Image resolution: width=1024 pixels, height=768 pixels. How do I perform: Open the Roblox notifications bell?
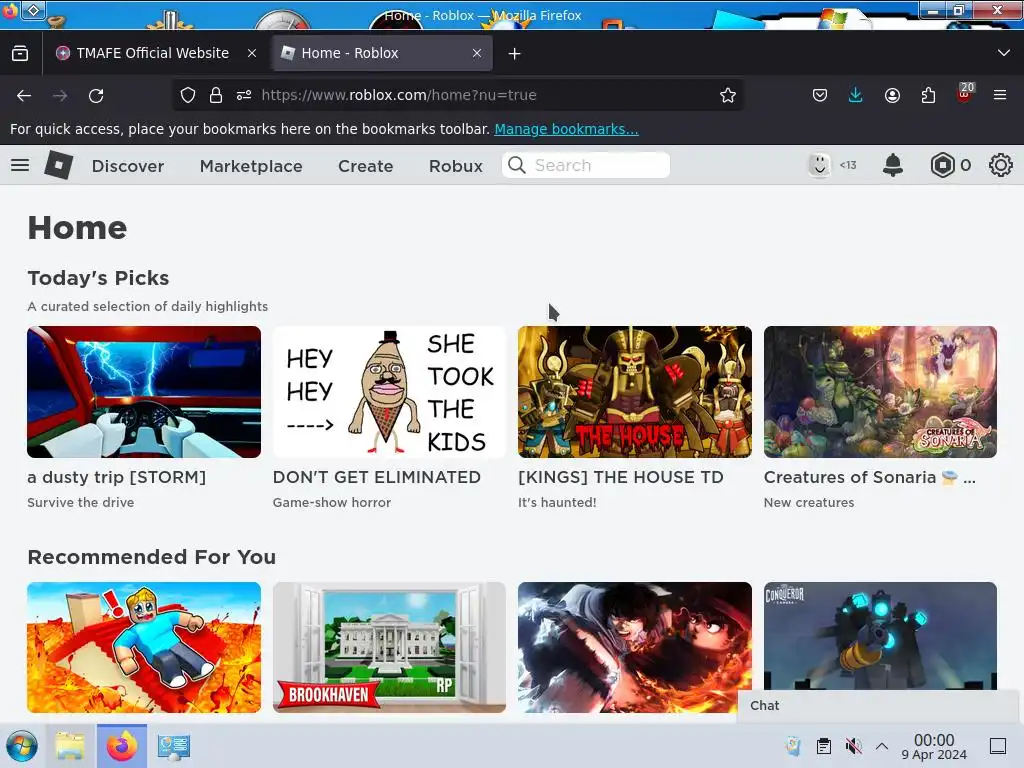pos(893,165)
